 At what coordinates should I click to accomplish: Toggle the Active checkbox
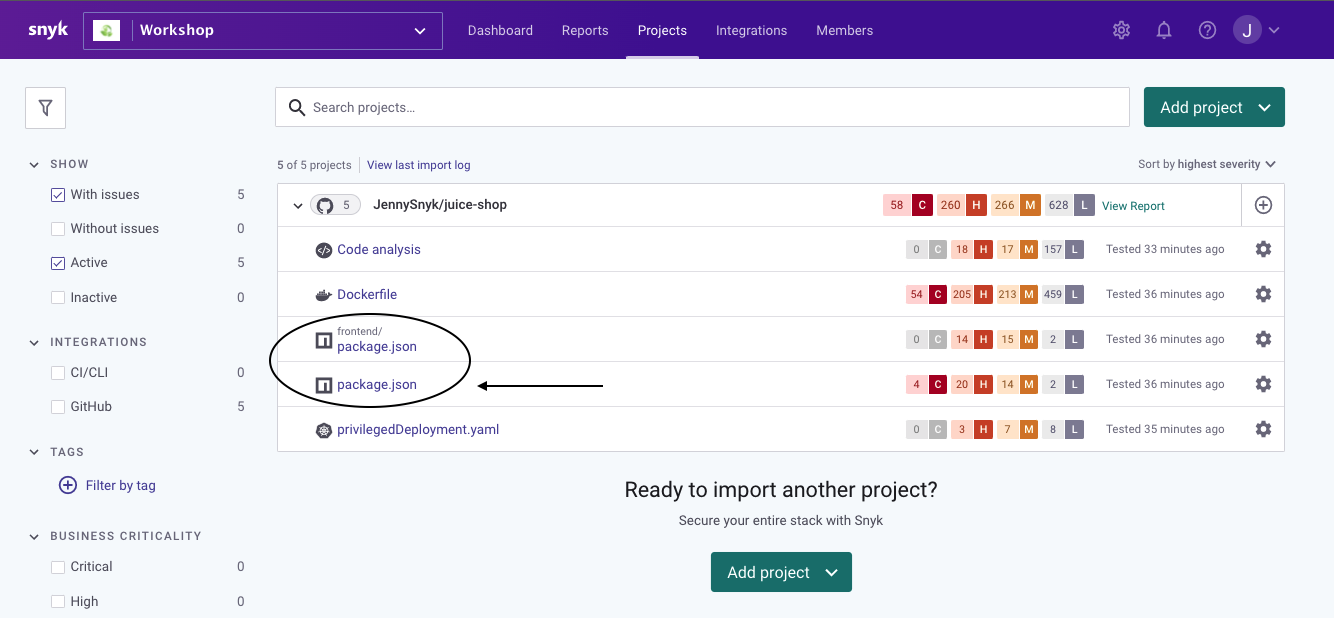coord(58,263)
